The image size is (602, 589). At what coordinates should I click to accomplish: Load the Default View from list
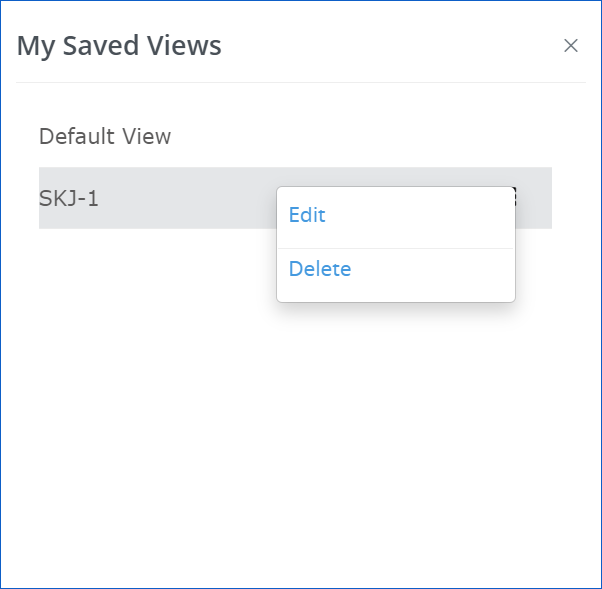click(105, 136)
